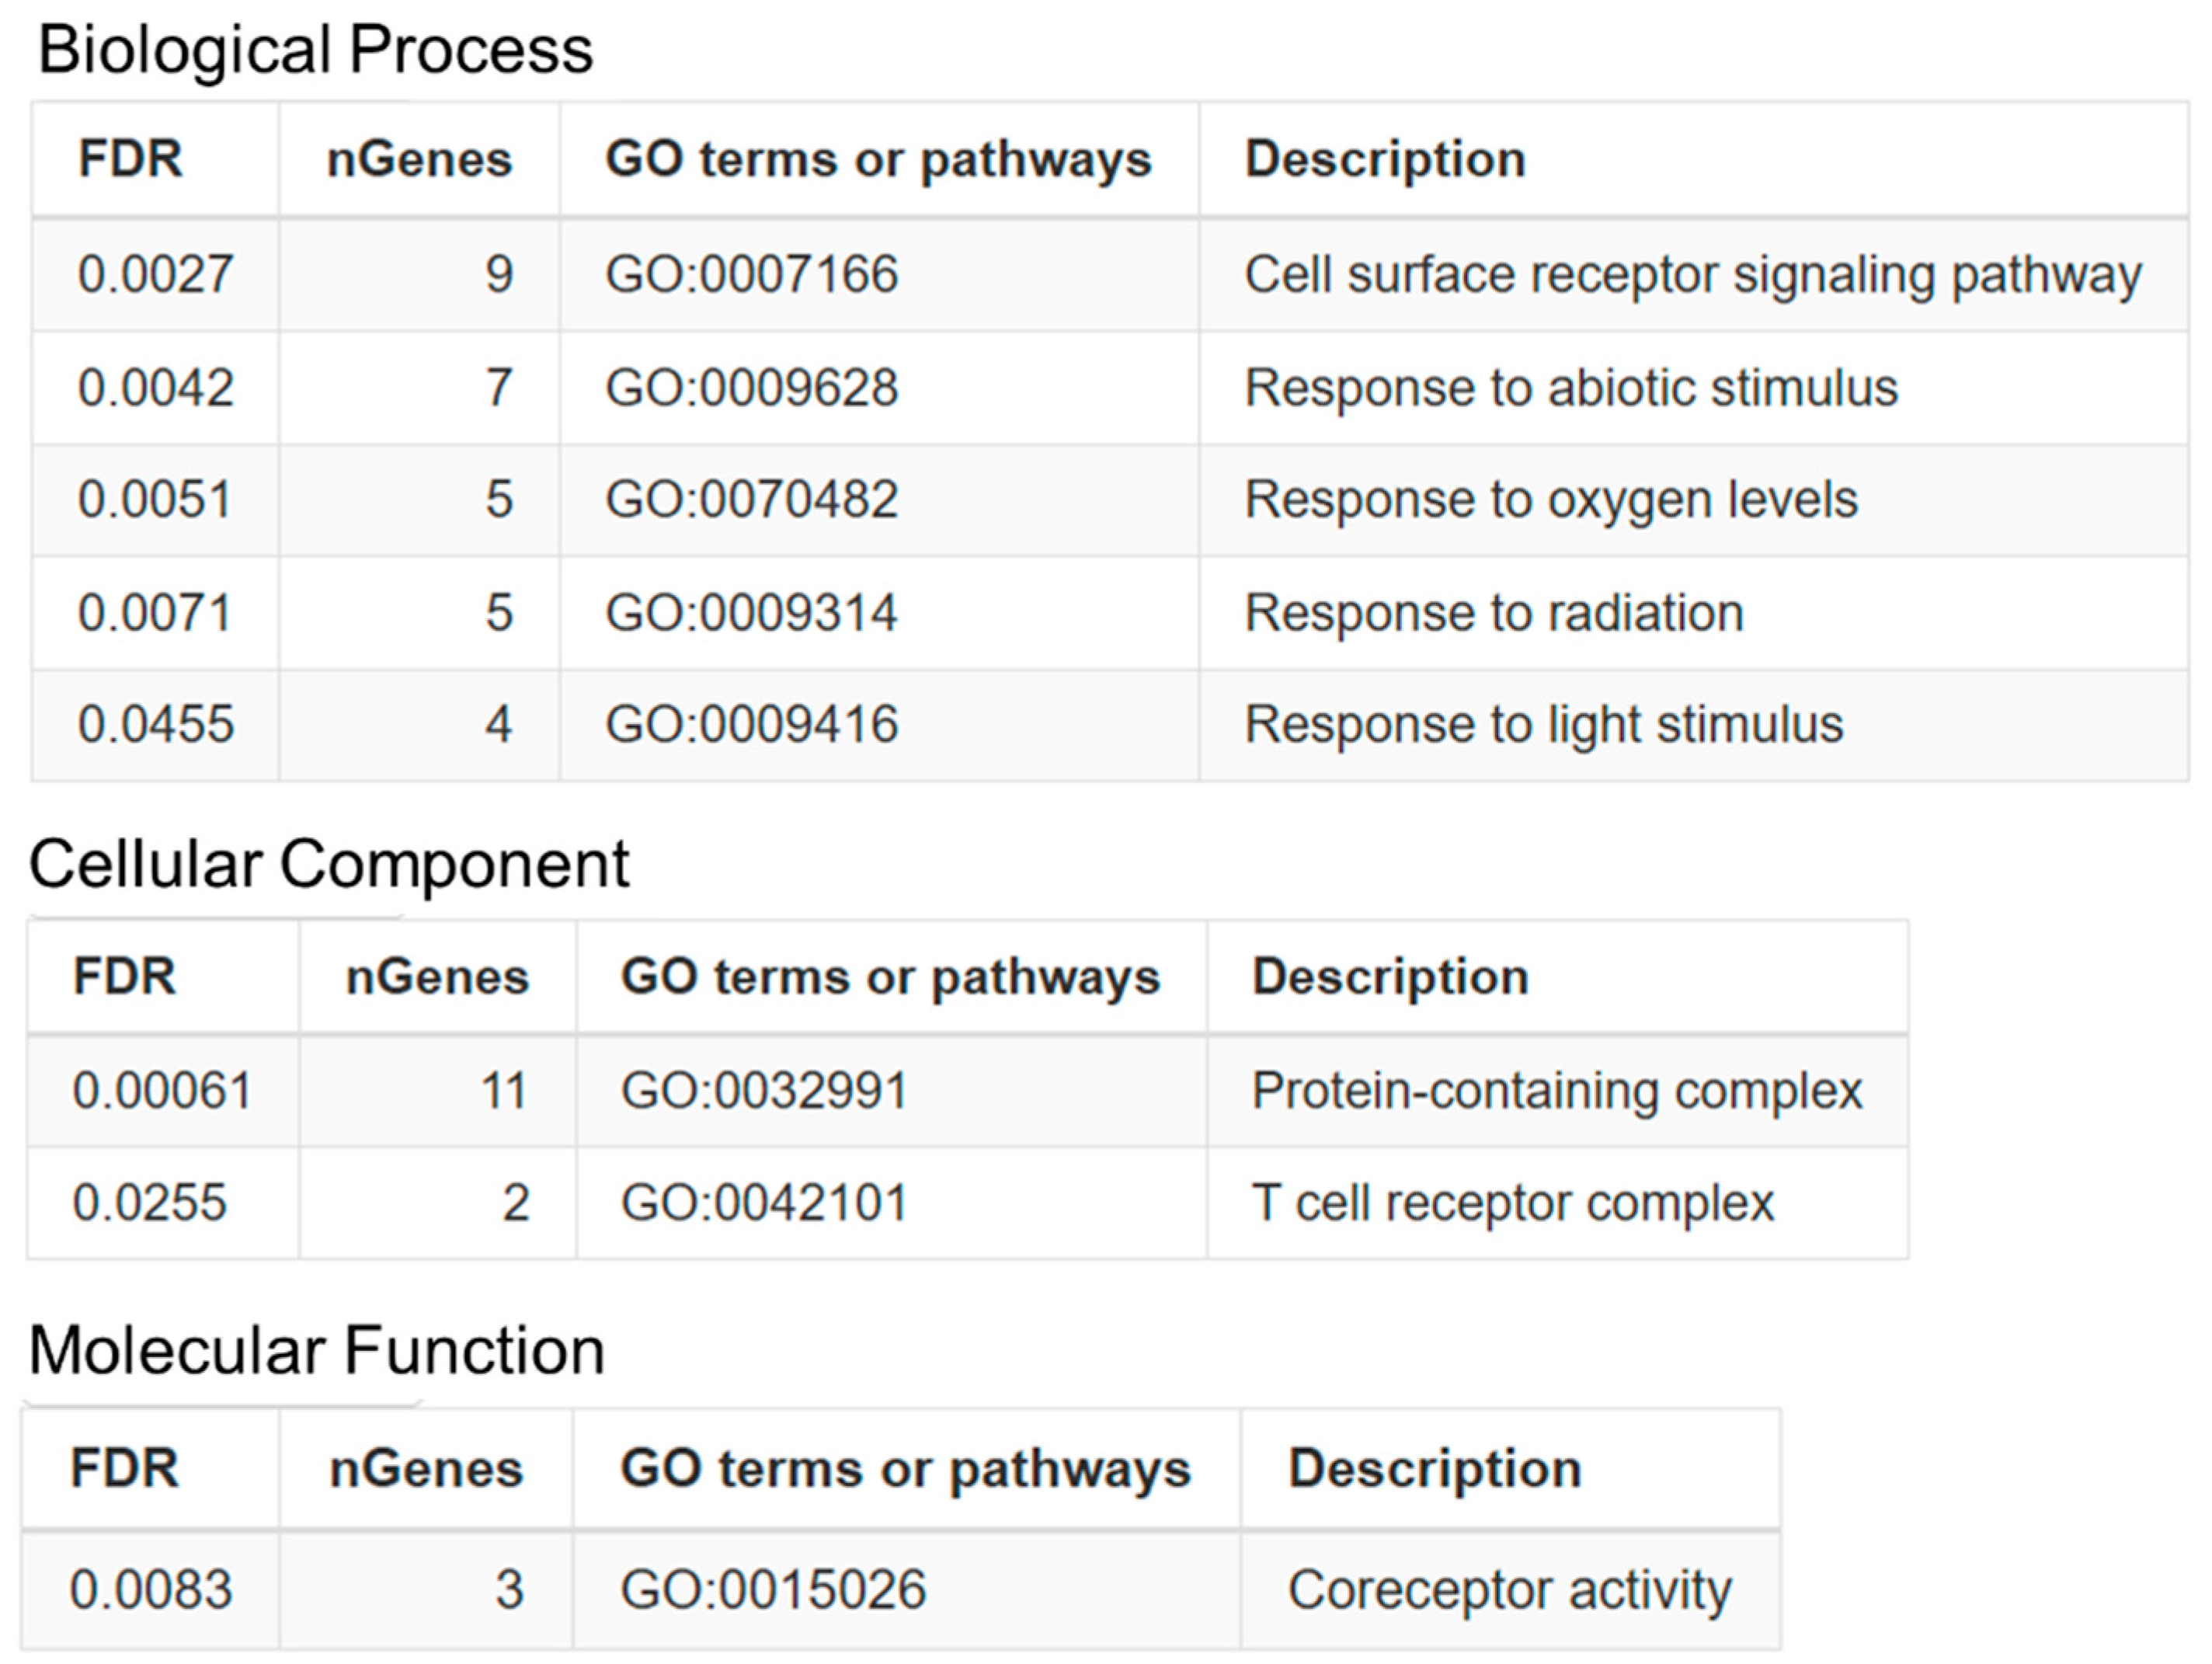This screenshot has height=1664, width=2212.
Task: Click Protein-containing complex description
Action: [1557, 1090]
